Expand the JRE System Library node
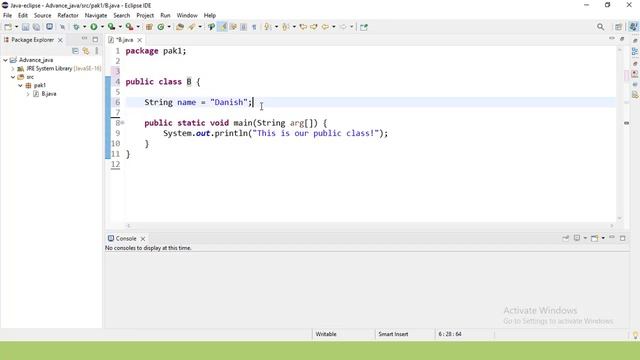The width and height of the screenshot is (640, 360). pyautogui.click(x=13, y=69)
